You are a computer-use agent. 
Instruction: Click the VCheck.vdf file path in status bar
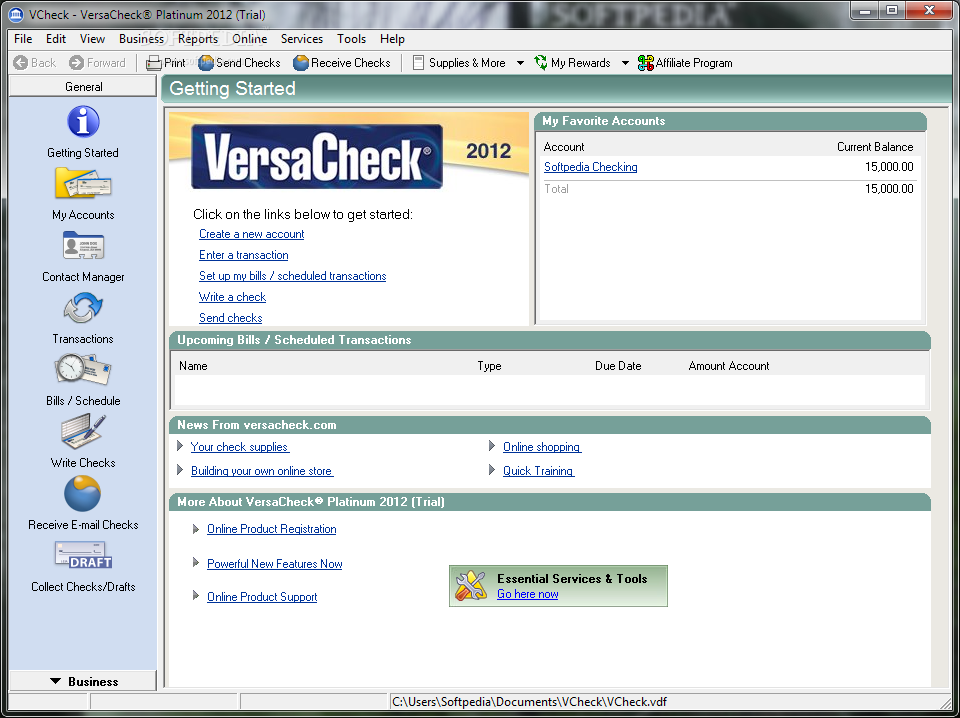[530, 701]
